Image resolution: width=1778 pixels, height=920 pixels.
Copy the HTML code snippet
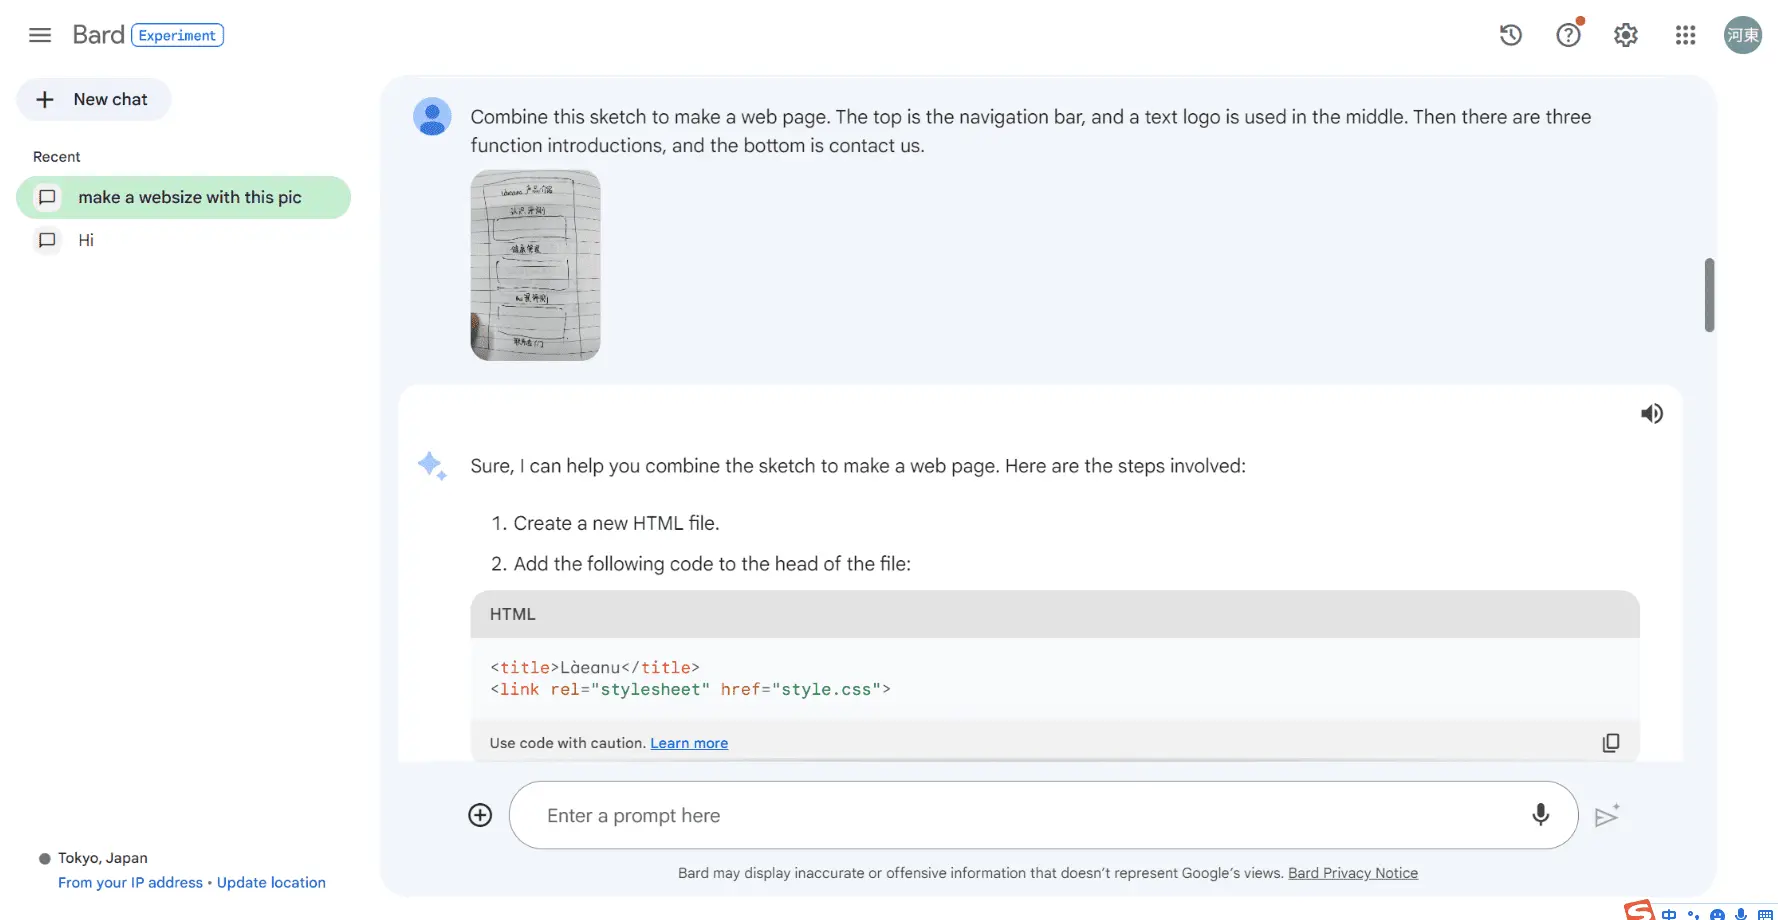pos(1610,743)
